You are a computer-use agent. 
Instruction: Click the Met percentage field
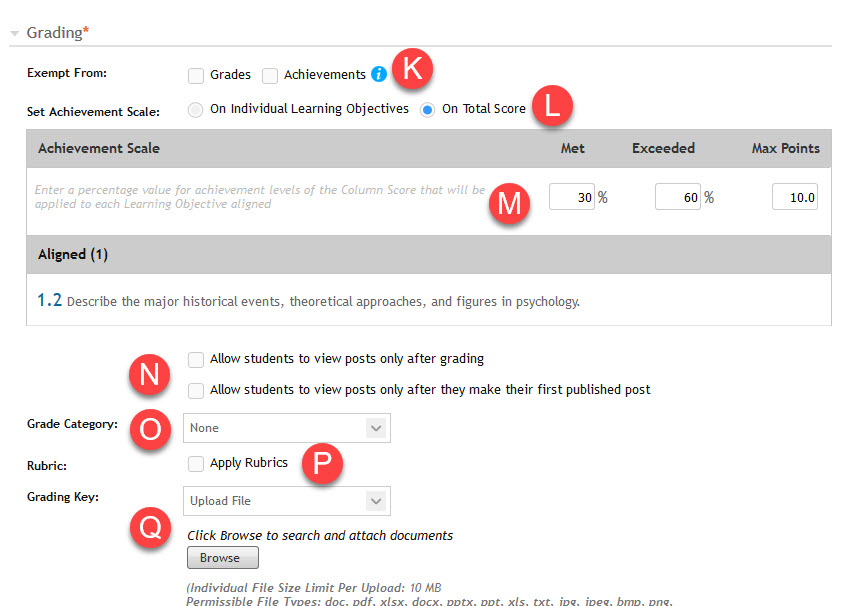tap(572, 197)
